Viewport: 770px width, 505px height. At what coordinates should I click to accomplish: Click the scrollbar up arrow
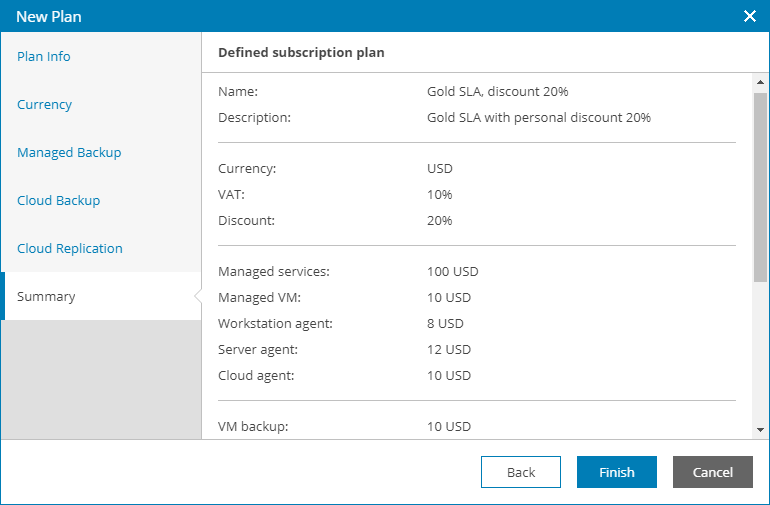[x=761, y=83]
